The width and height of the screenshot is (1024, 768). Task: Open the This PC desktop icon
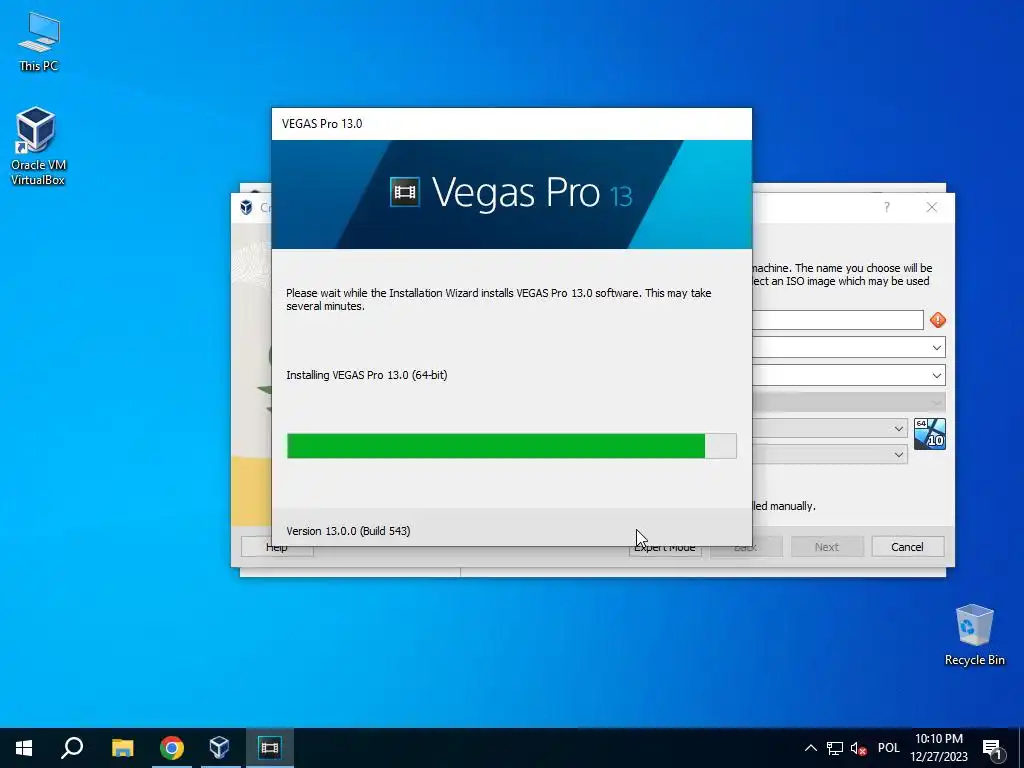coord(39,42)
